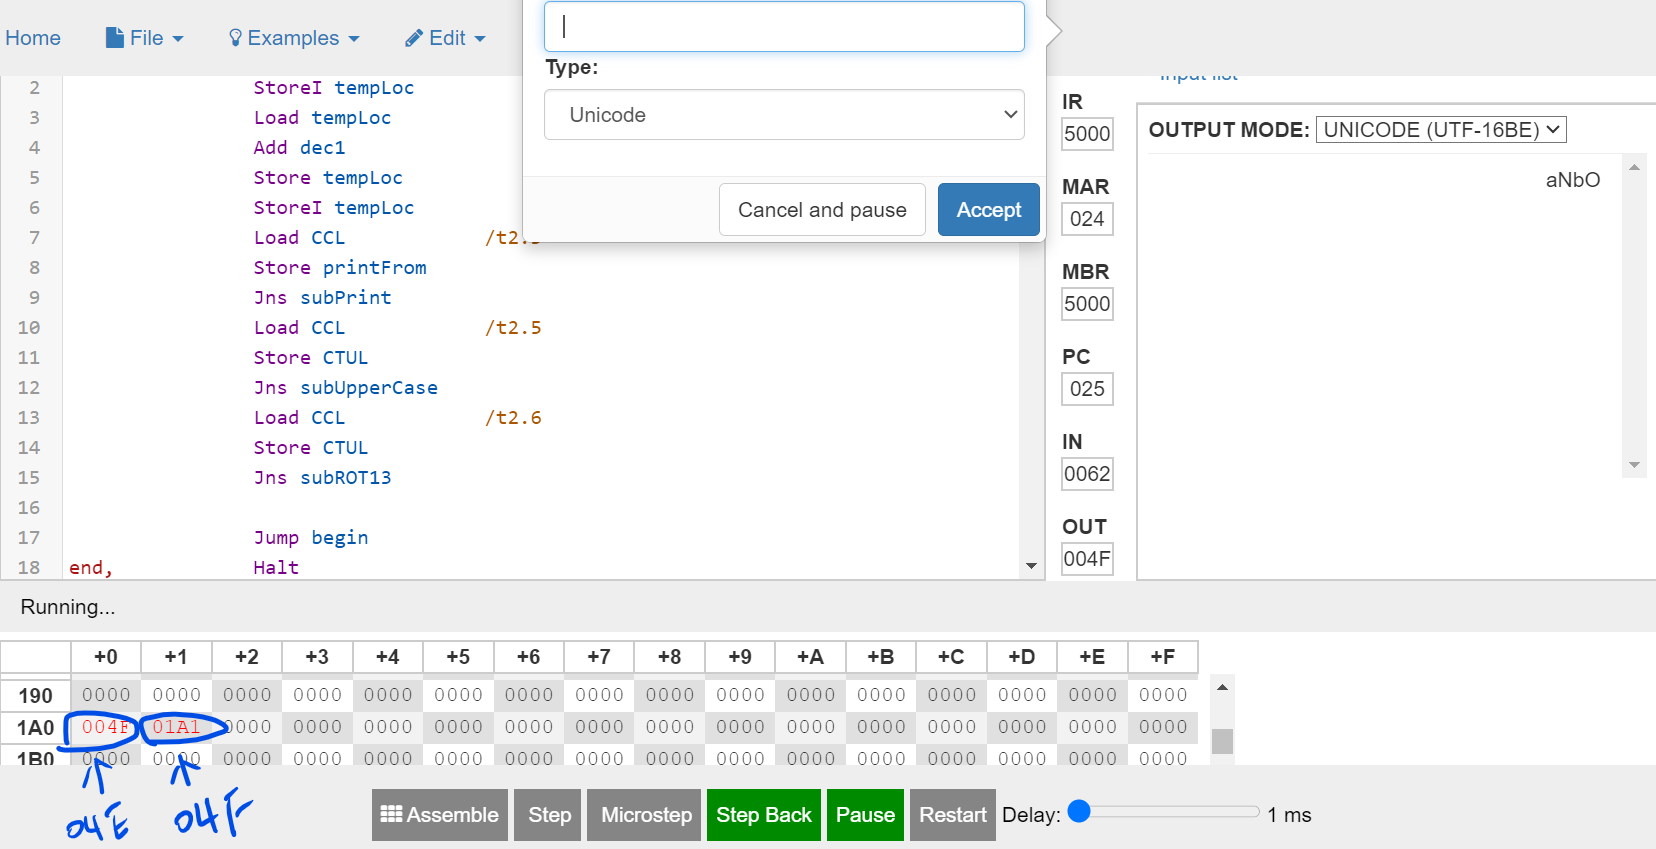The width and height of the screenshot is (1656, 849).
Task: Click the Edit pencil icon
Action: tap(414, 38)
